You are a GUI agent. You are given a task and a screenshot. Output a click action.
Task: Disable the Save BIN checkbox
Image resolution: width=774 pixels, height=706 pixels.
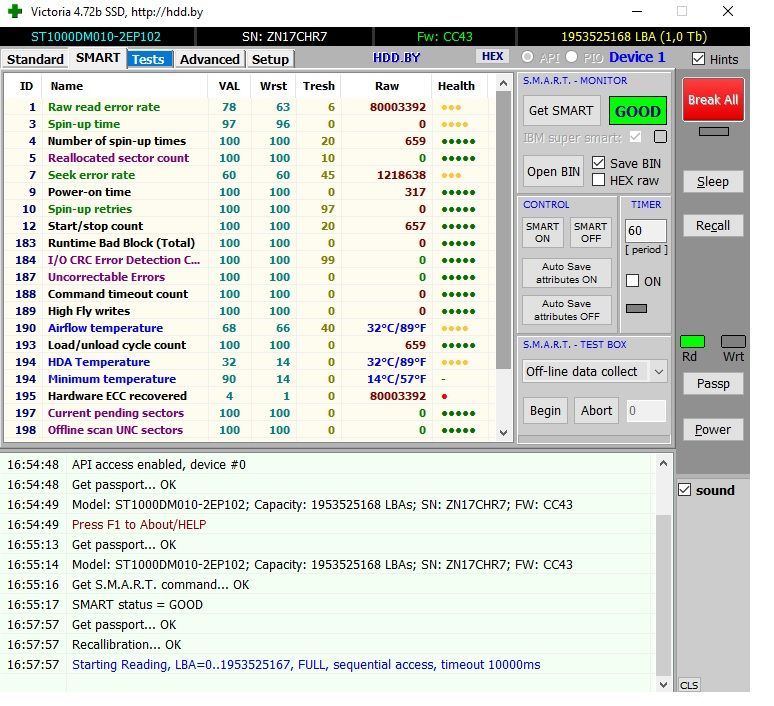tap(598, 163)
